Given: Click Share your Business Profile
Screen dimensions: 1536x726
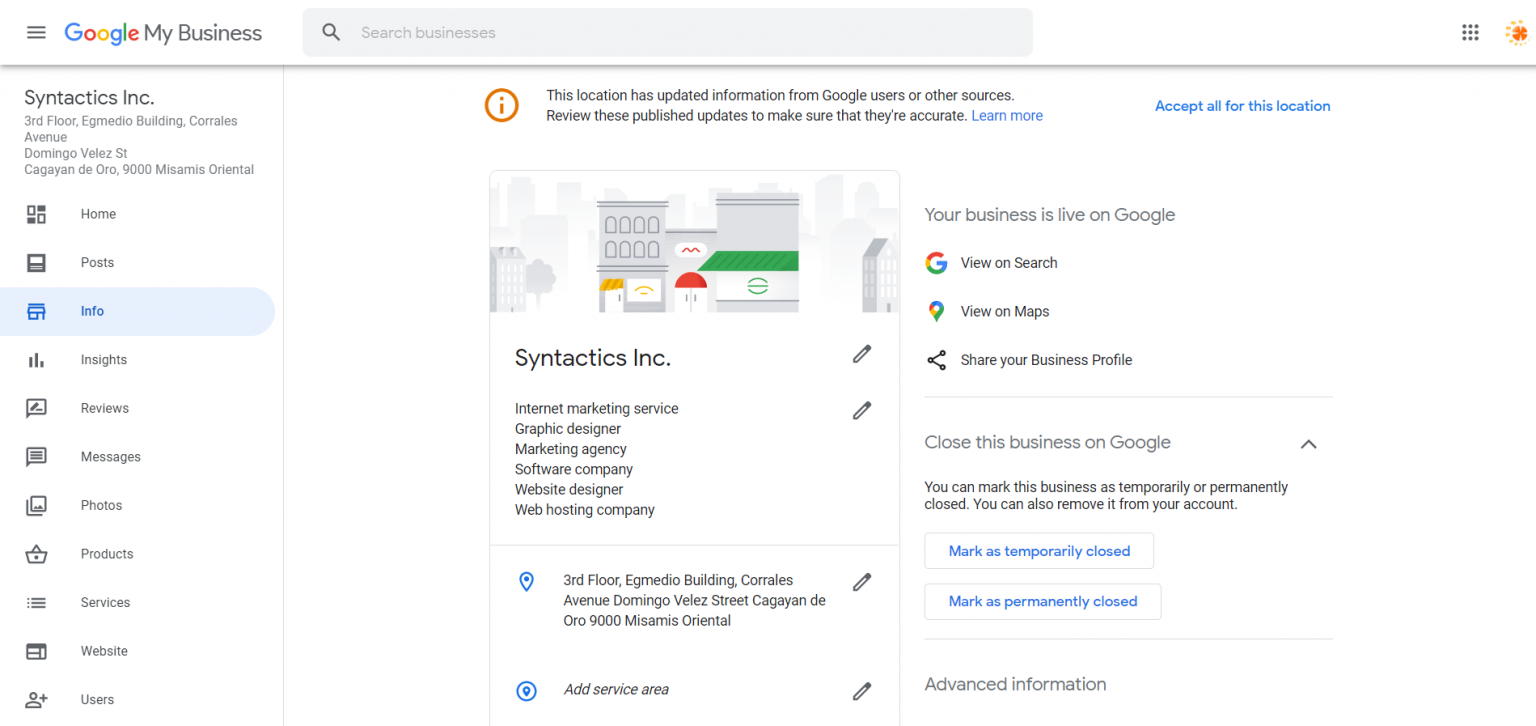Looking at the screenshot, I should click(x=1046, y=360).
